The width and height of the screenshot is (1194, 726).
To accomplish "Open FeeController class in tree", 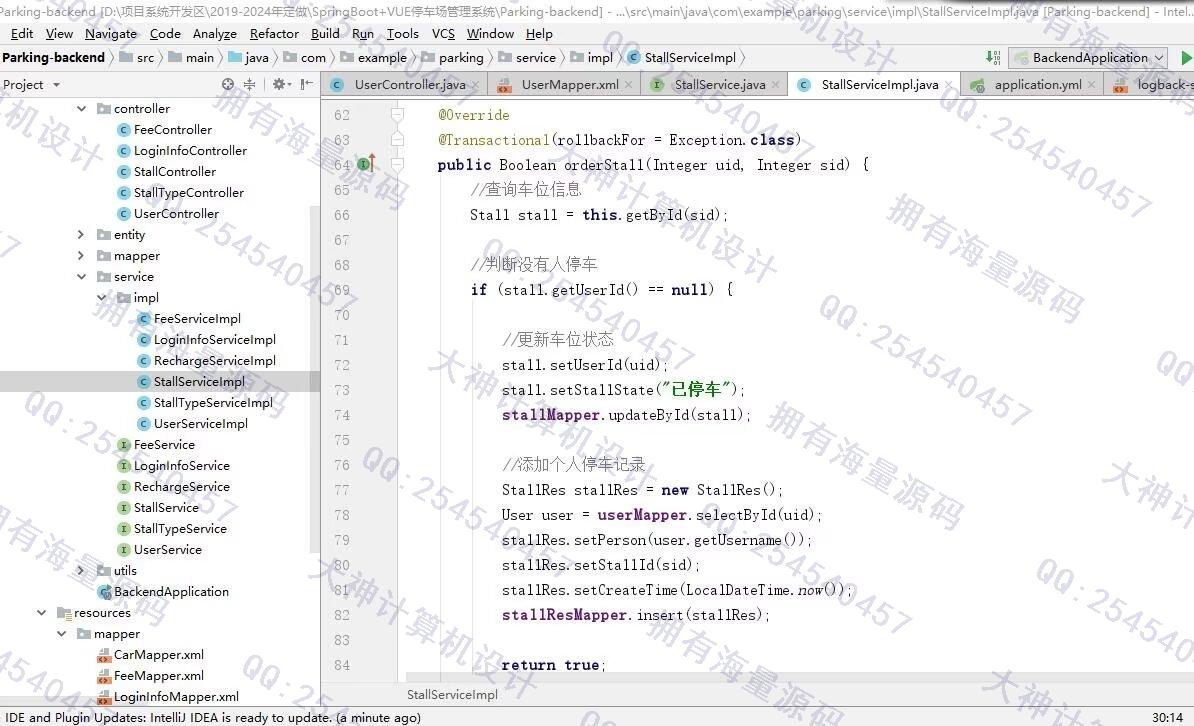I will (x=164, y=130).
